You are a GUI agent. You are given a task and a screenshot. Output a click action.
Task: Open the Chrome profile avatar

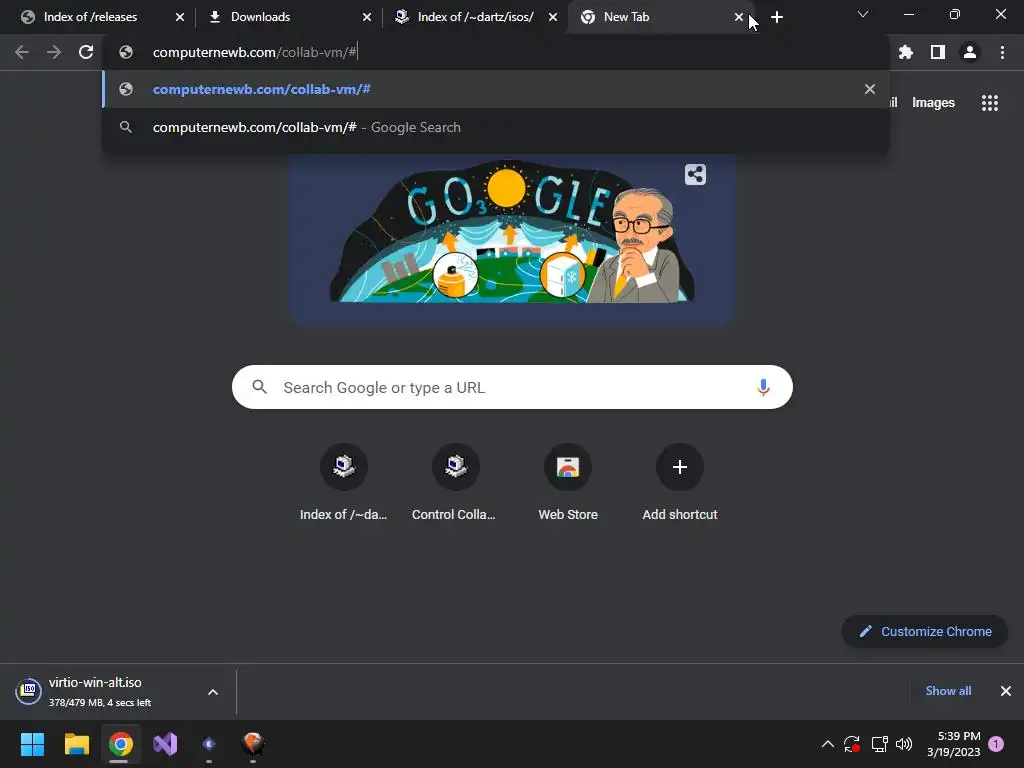pos(970,52)
